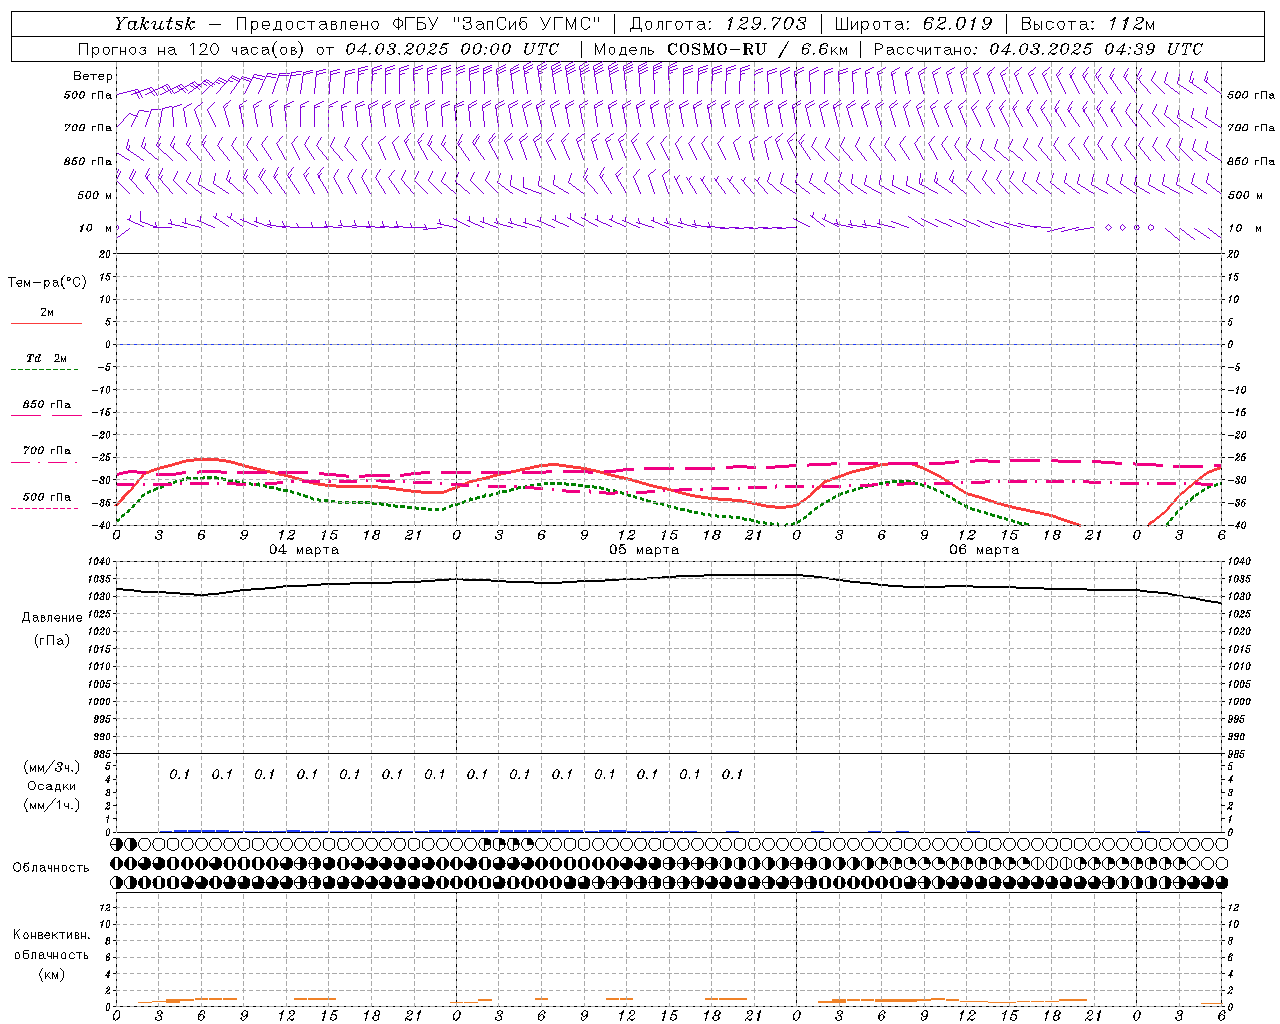The height and width of the screenshot is (1024, 1280).
Task: Click the Осадки panel label
Action: coord(52,786)
